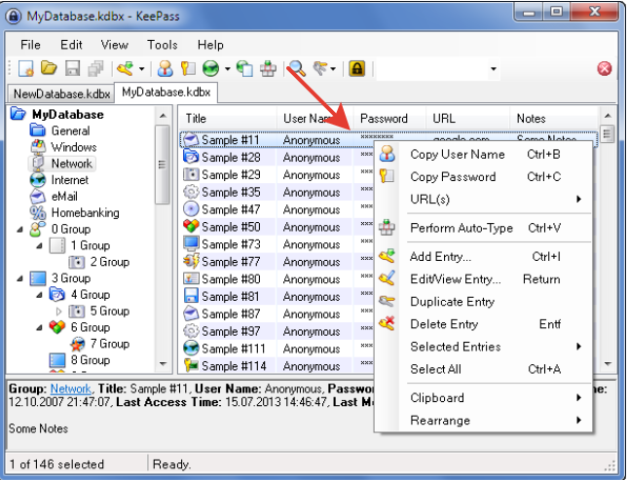
Task: Choose Copy Password from context menu
Action: [452, 177]
